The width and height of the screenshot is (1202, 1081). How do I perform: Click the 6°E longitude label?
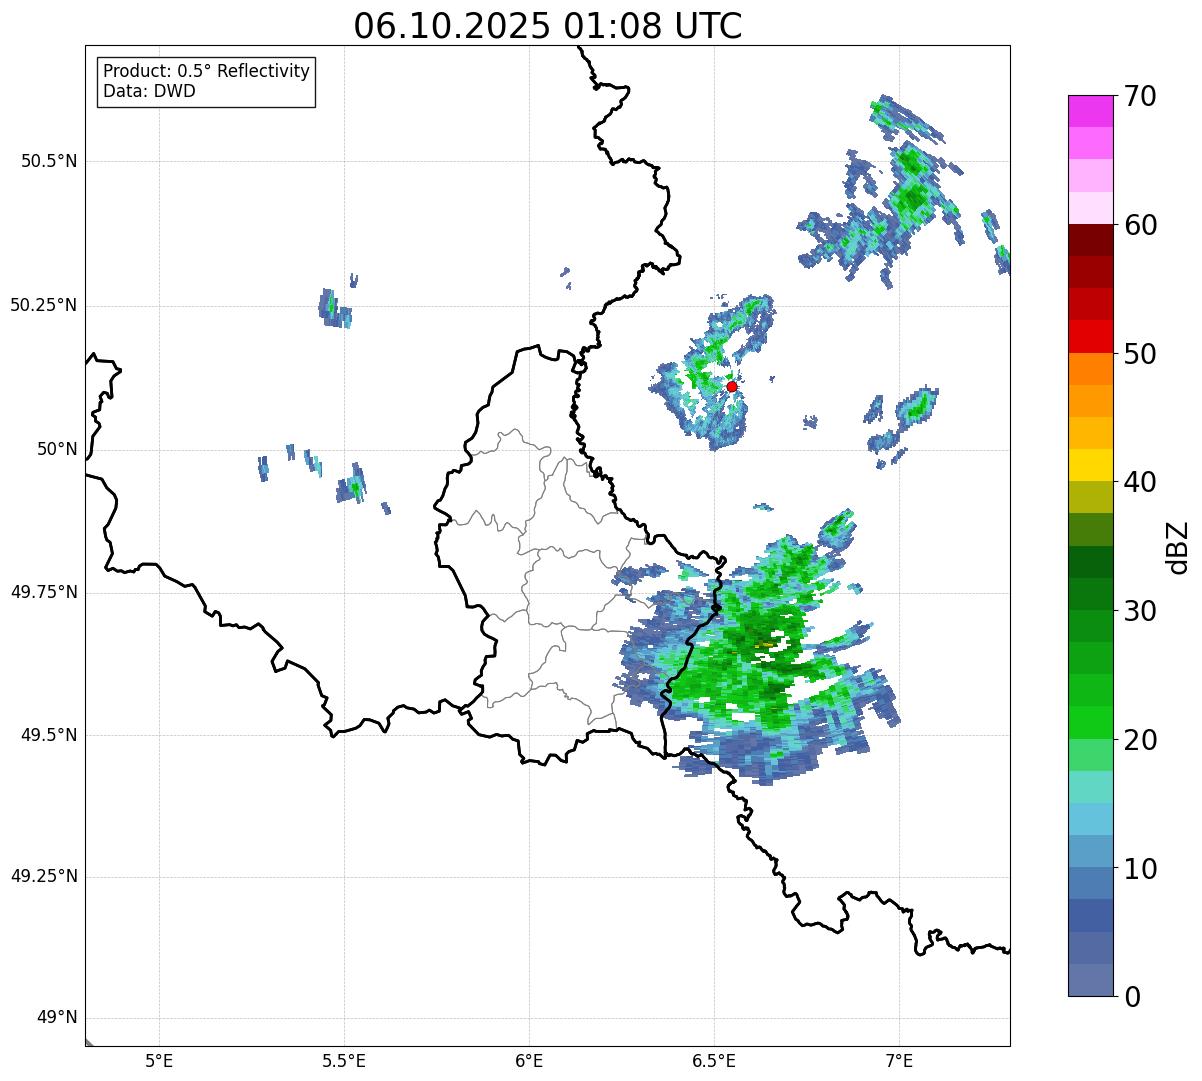[529, 1061]
